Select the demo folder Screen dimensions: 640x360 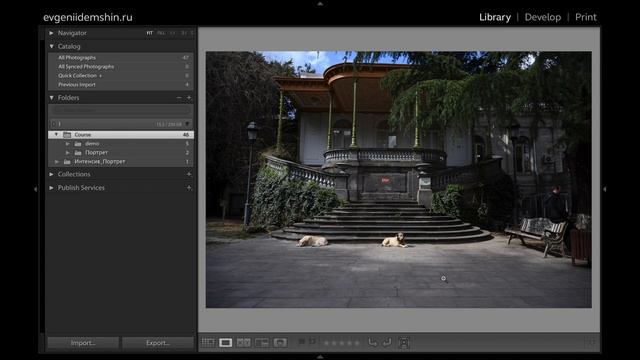click(121, 144)
